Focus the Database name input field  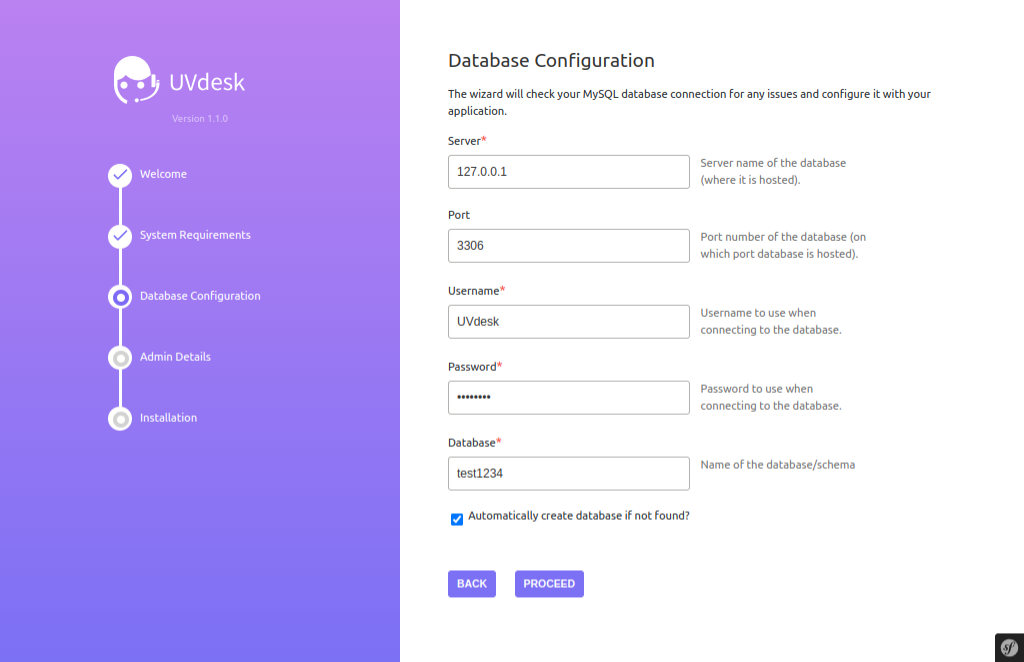point(569,473)
